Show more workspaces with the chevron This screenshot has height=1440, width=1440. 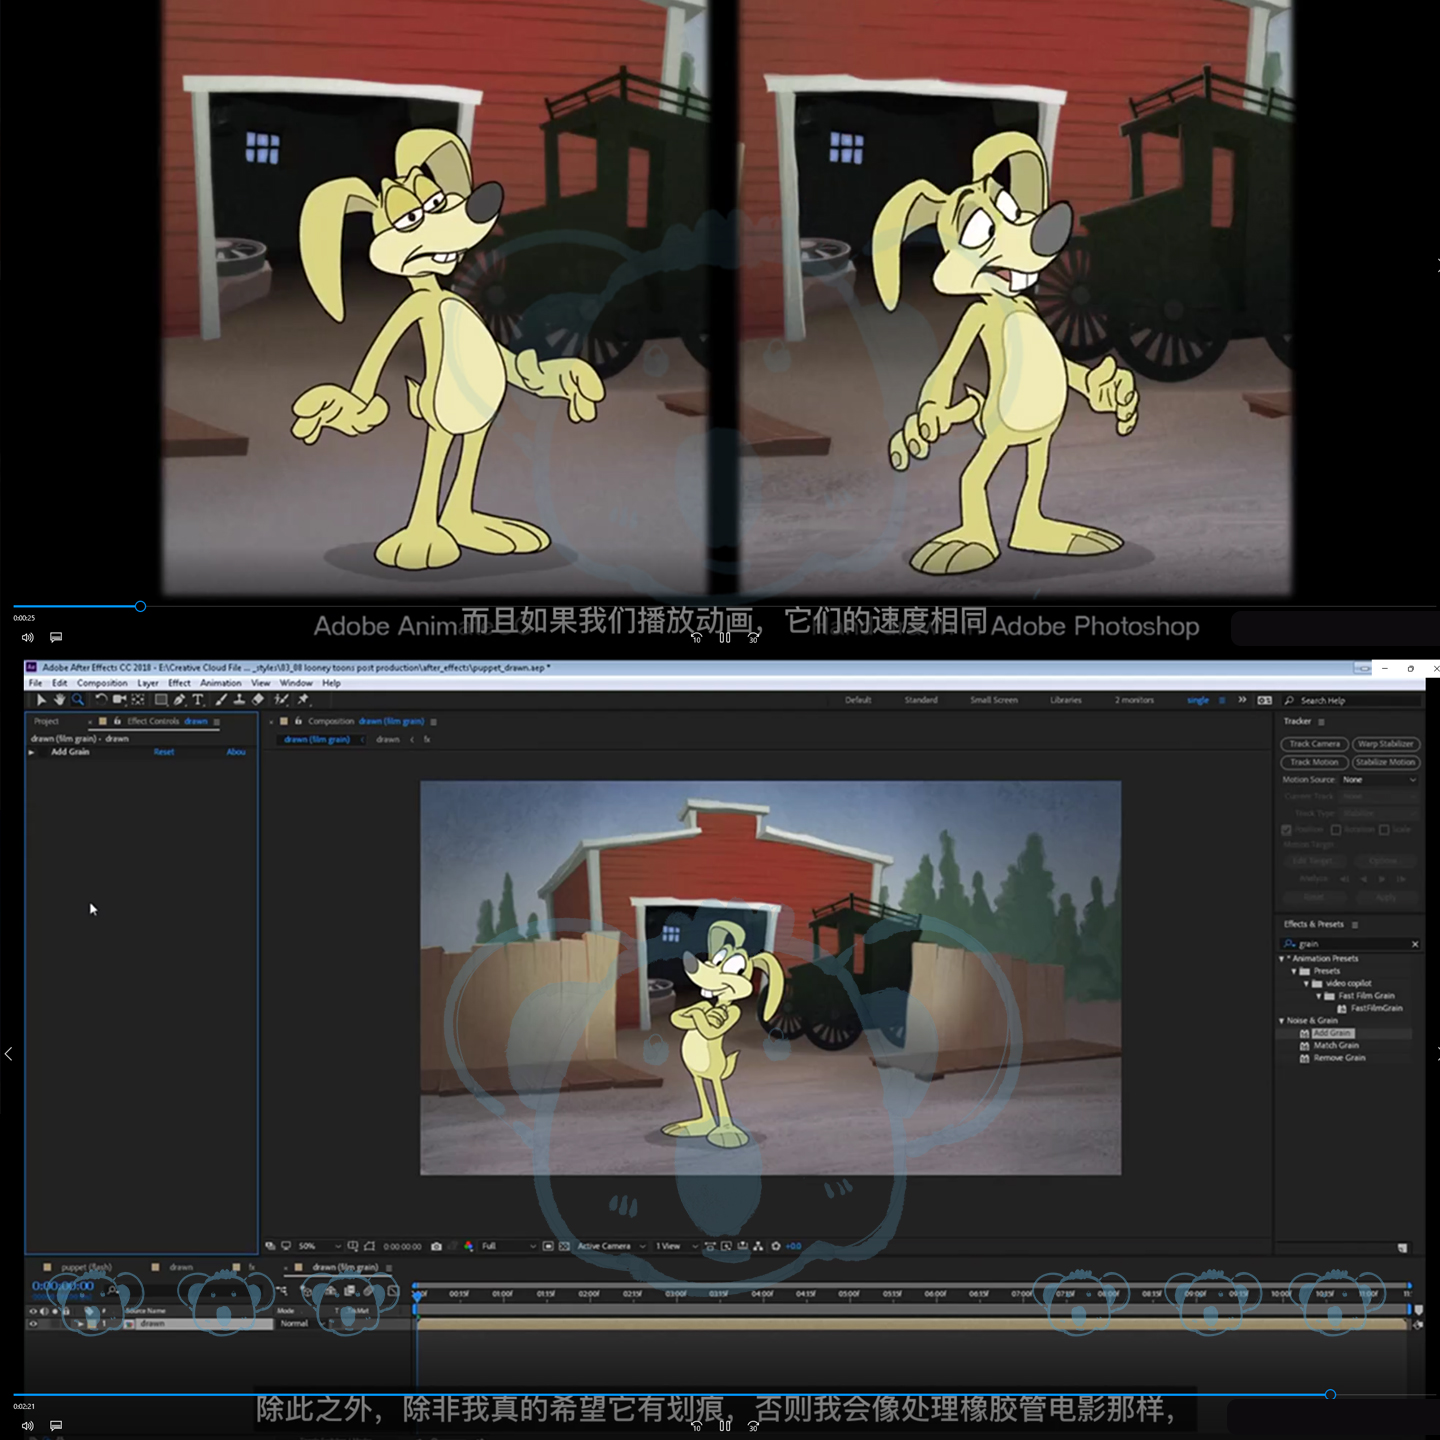coord(1242,700)
